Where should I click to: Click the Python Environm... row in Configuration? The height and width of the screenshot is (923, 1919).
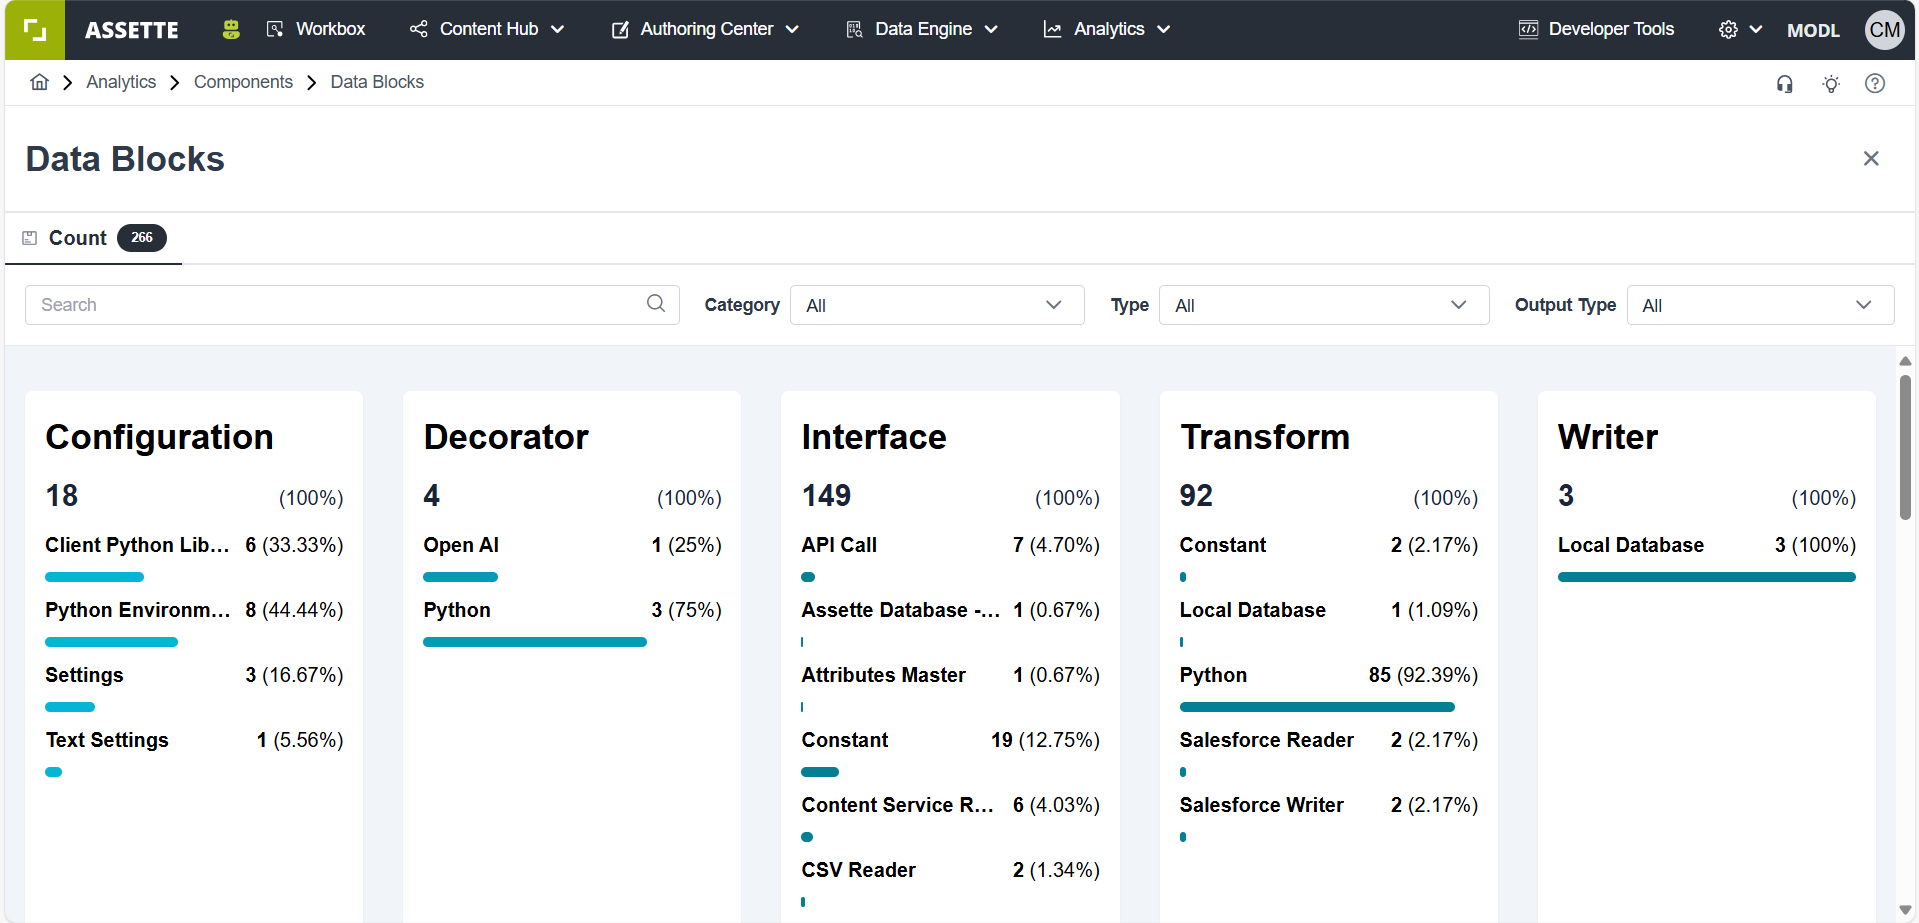pyautogui.click(x=194, y=610)
